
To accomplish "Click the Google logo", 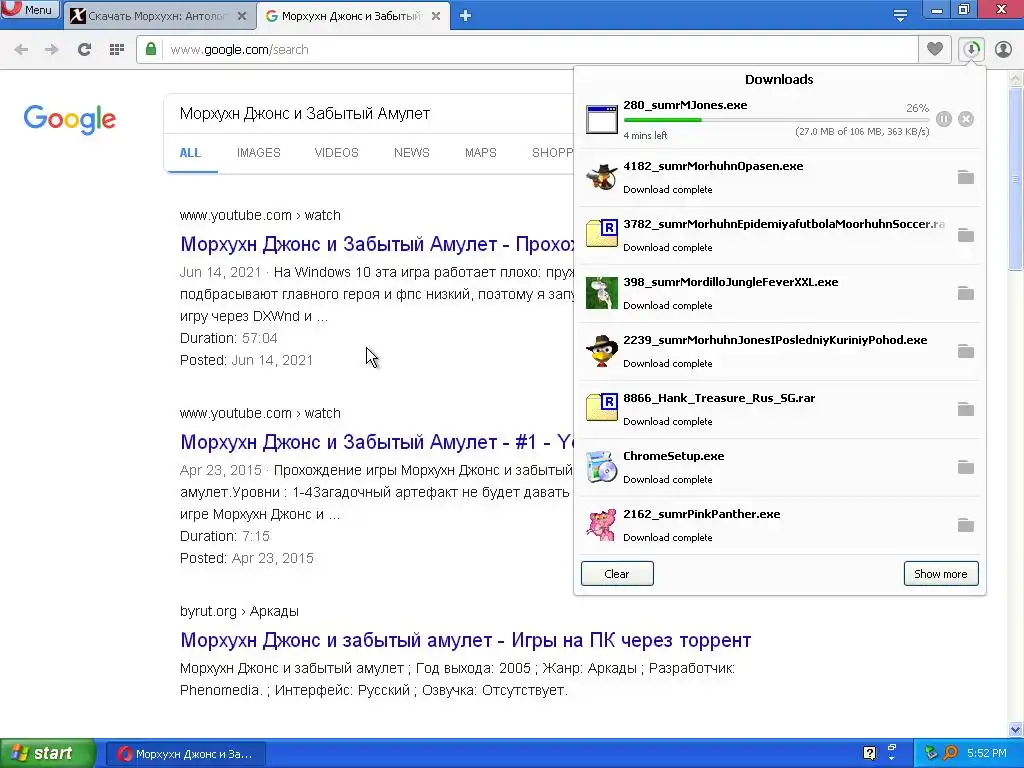I will (70, 120).
